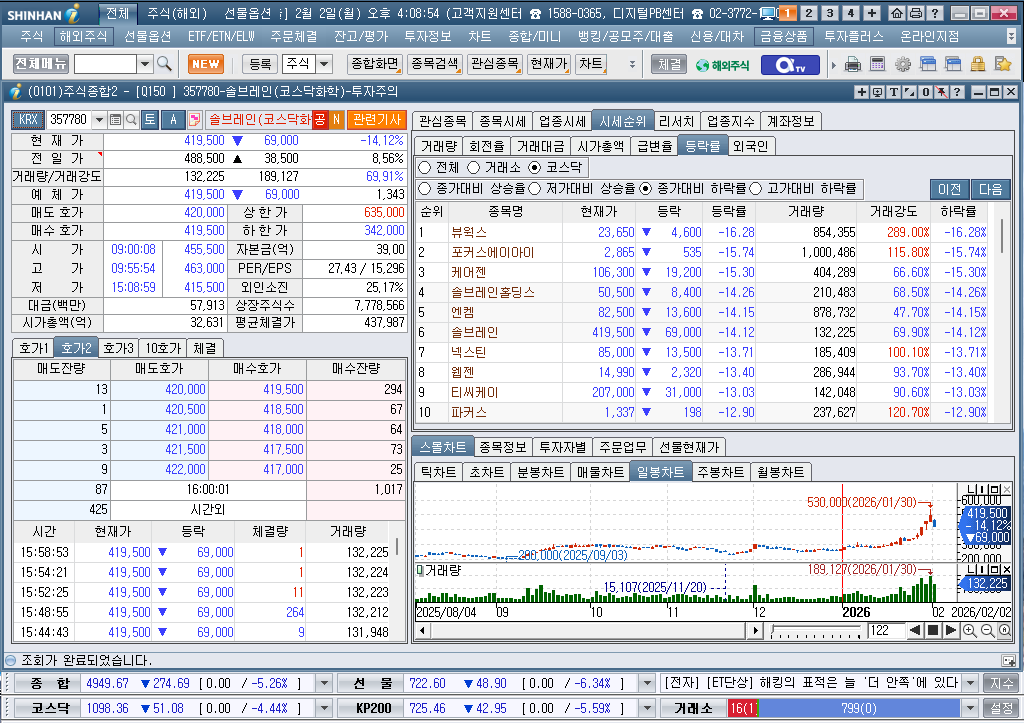Open the menu search box dropdown arrow
The width and height of the screenshot is (1024, 723).
point(145,64)
